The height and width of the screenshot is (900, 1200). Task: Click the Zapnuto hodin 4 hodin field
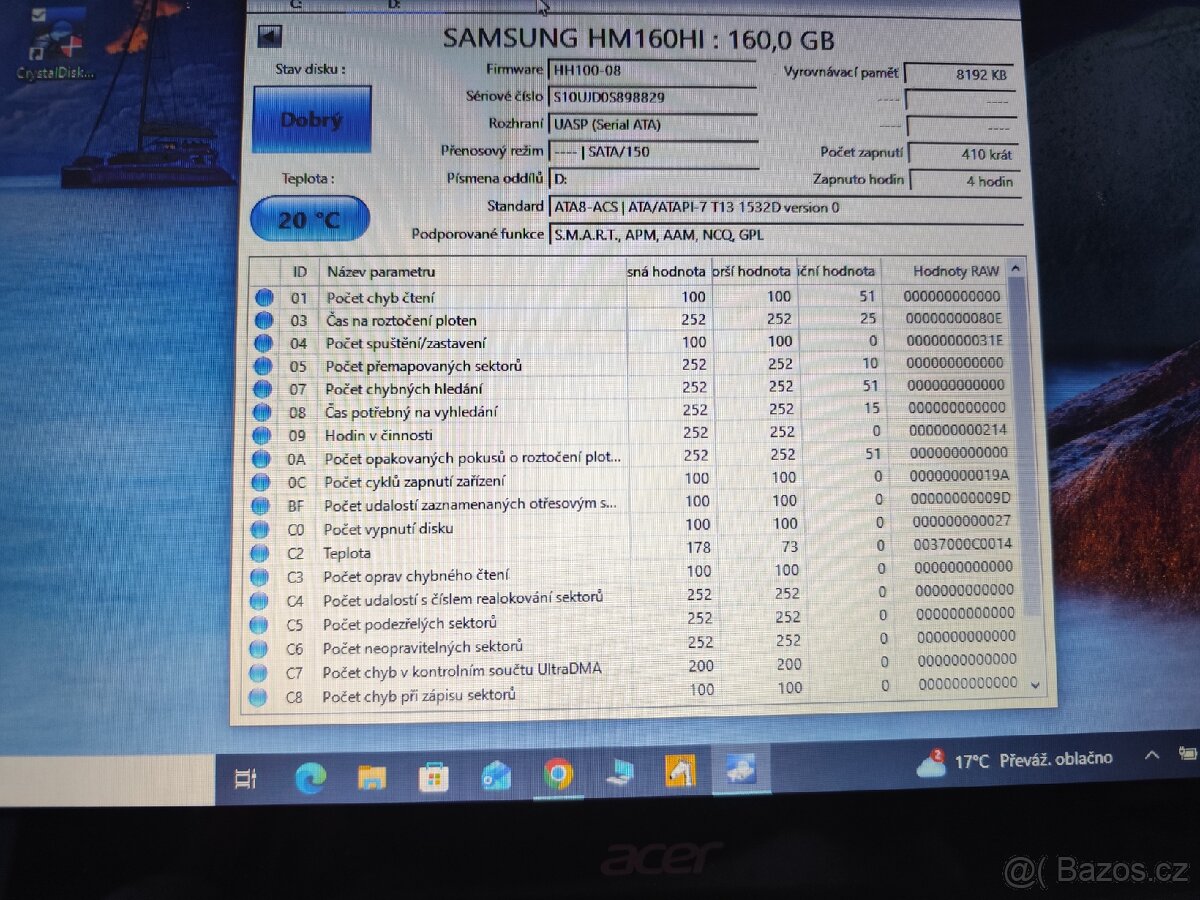click(x=966, y=181)
